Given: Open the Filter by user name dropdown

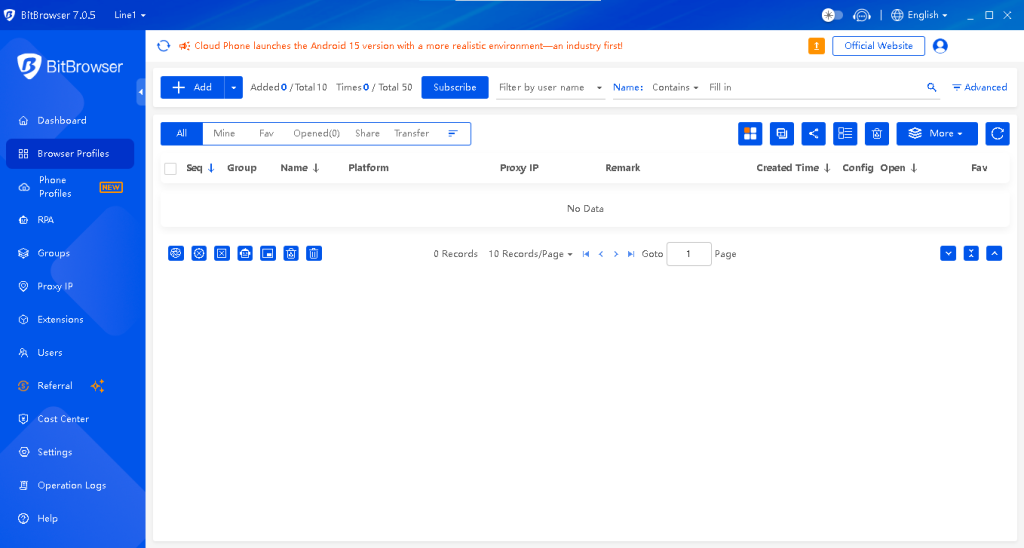Looking at the screenshot, I should (551, 88).
